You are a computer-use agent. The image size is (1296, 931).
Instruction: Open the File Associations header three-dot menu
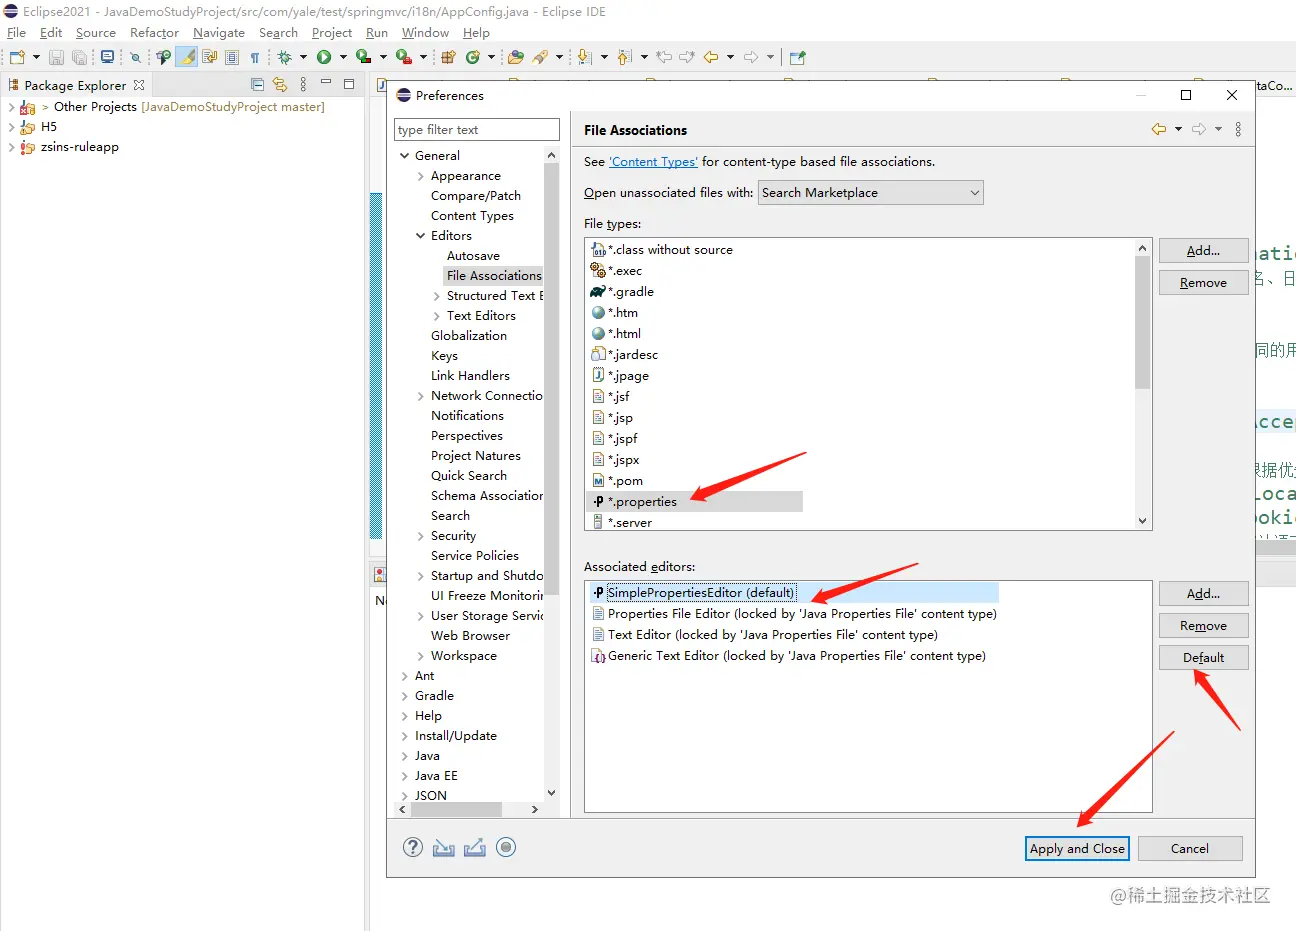[x=1238, y=129]
